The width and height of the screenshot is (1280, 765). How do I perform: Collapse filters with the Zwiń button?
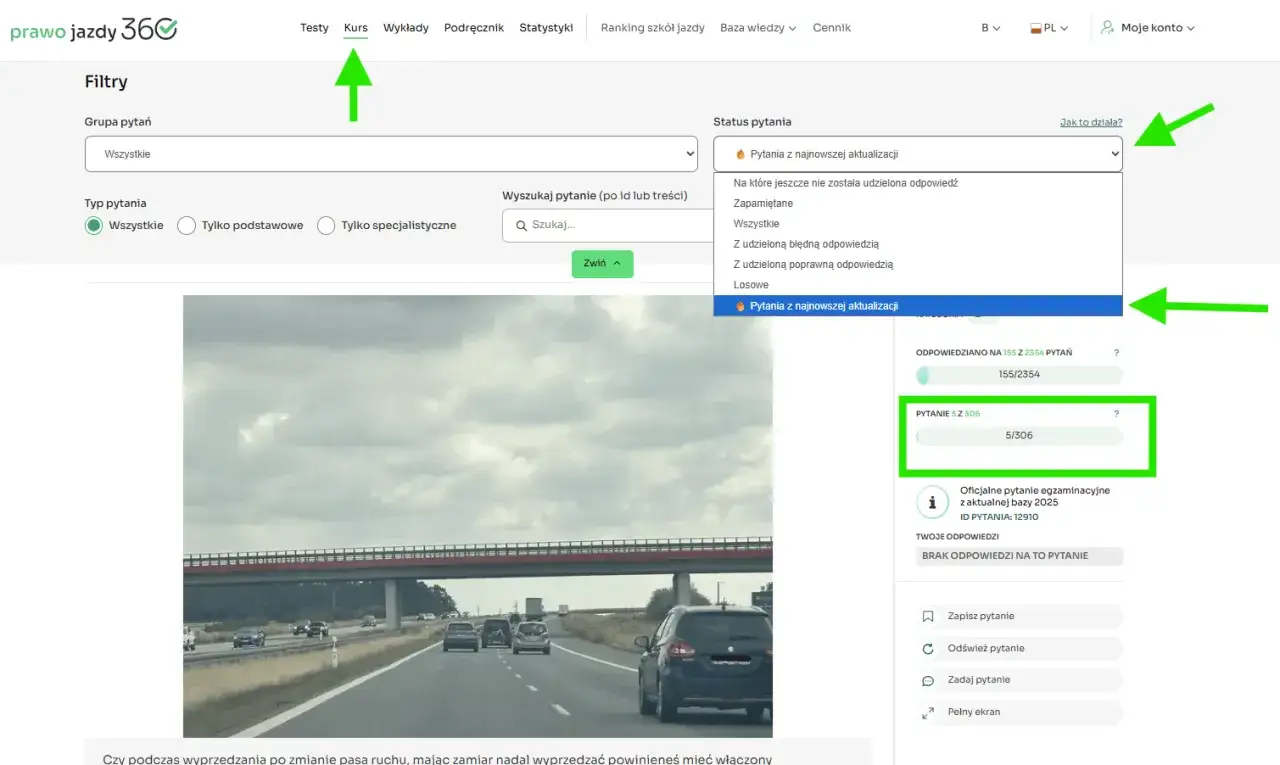click(601, 263)
